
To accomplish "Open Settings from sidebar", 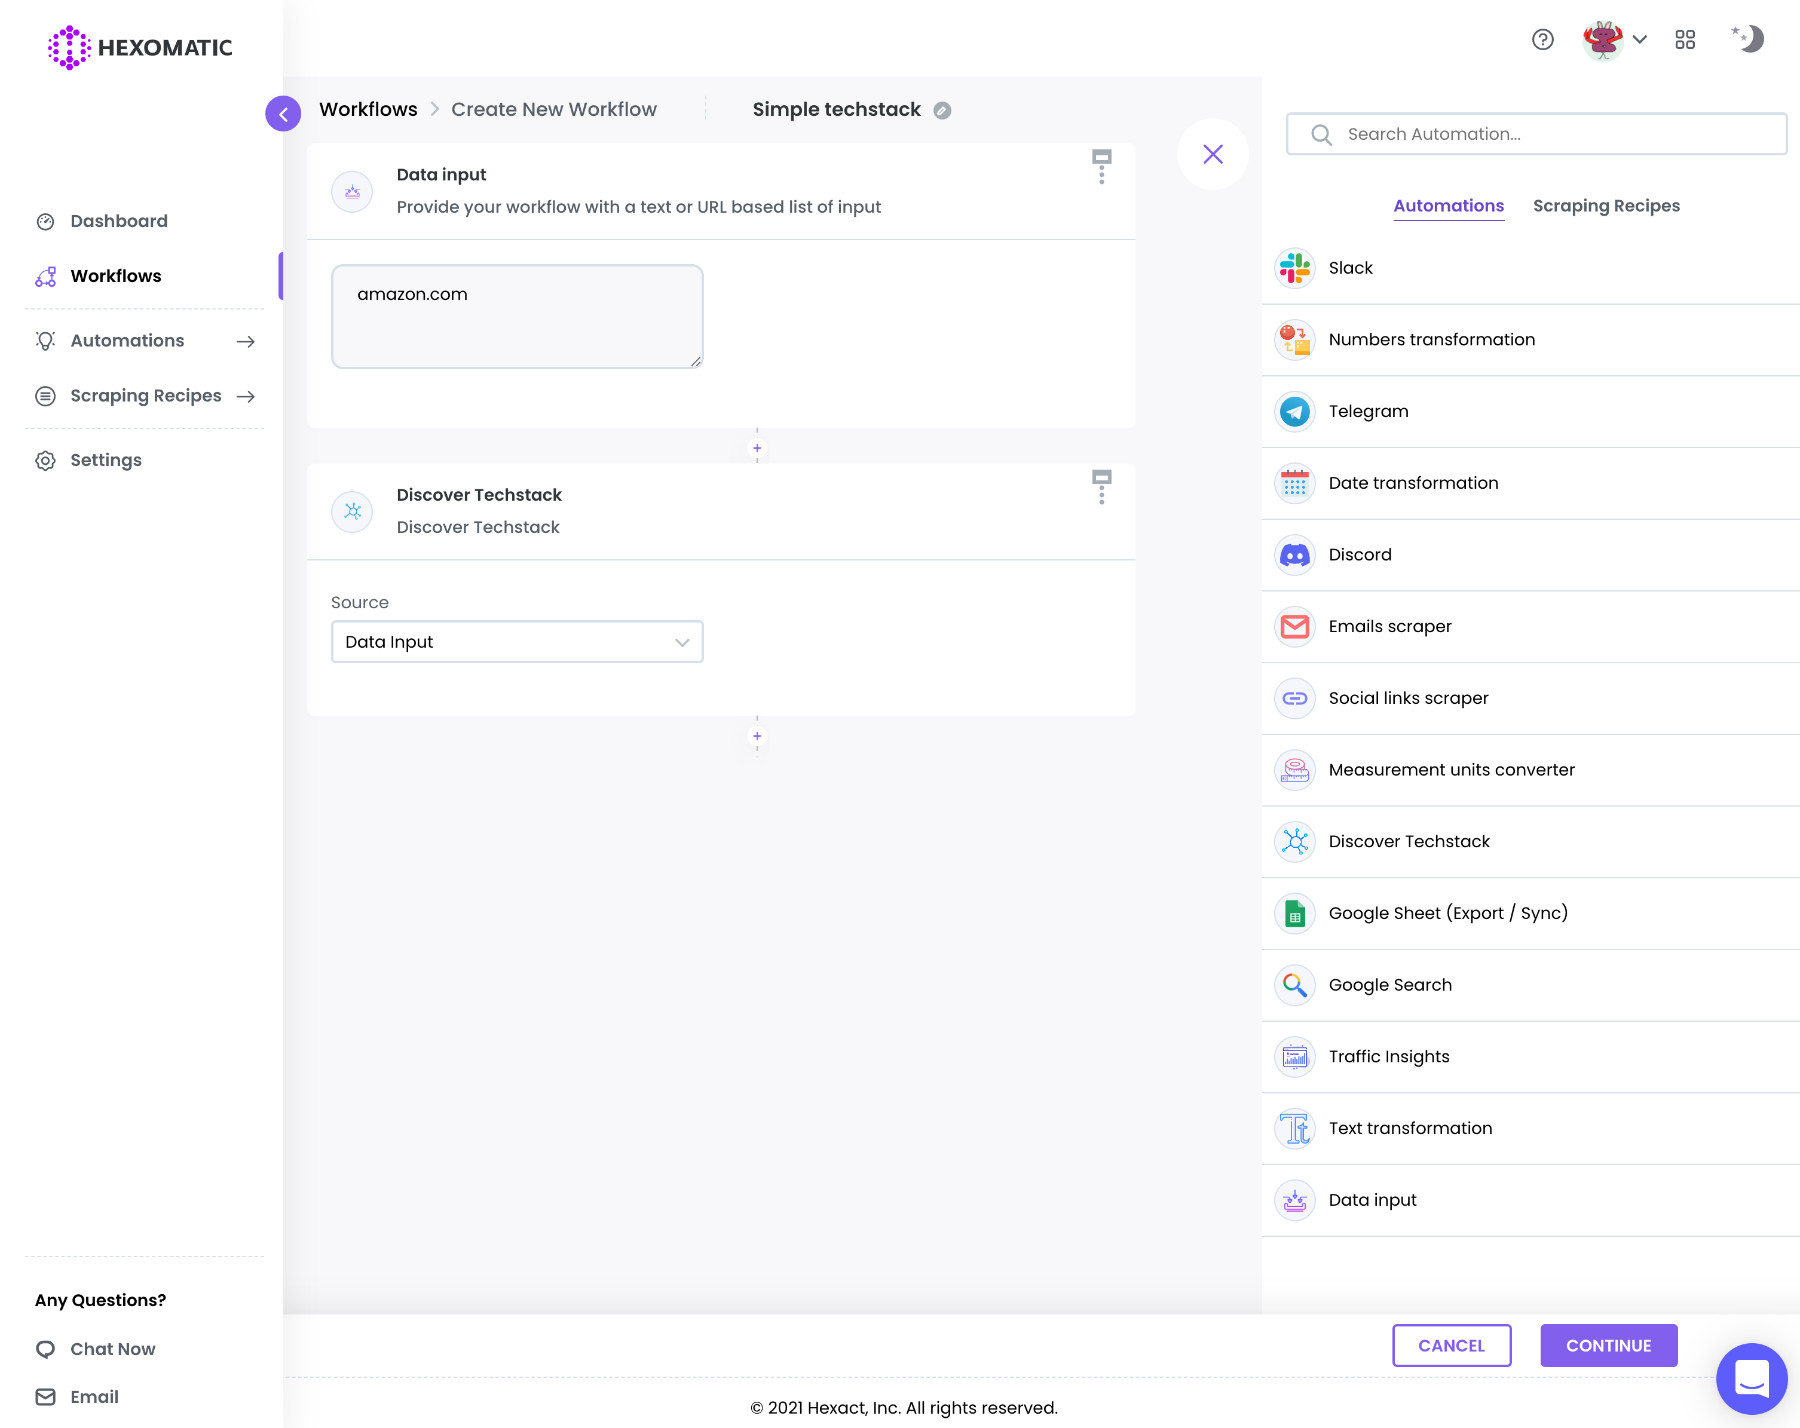I will point(106,460).
